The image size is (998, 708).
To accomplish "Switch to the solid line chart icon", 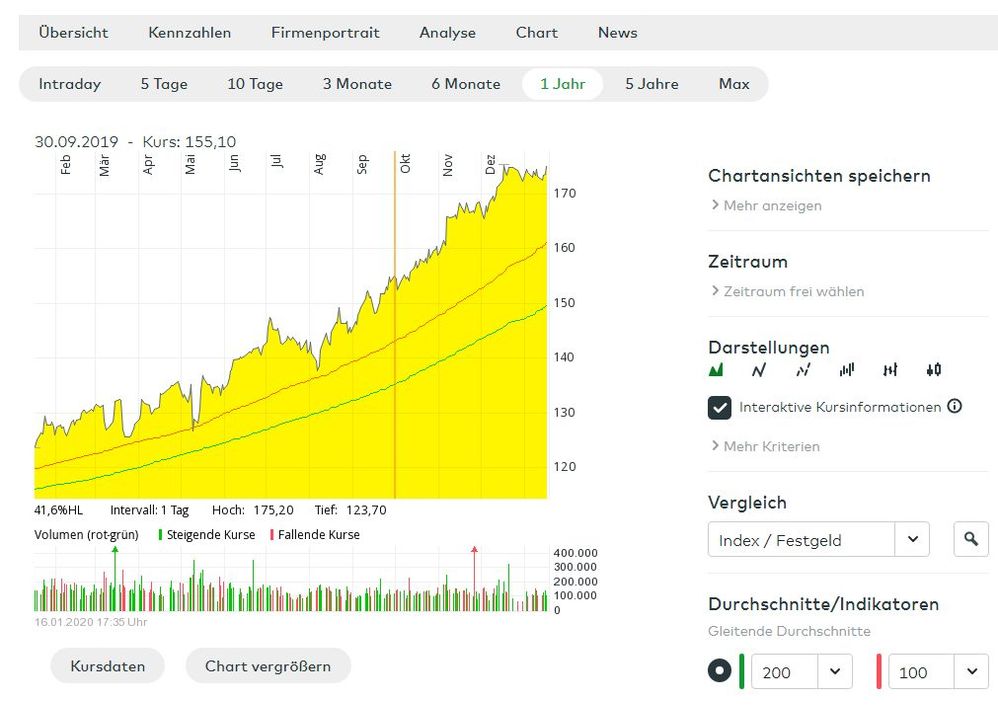I will [x=759, y=370].
